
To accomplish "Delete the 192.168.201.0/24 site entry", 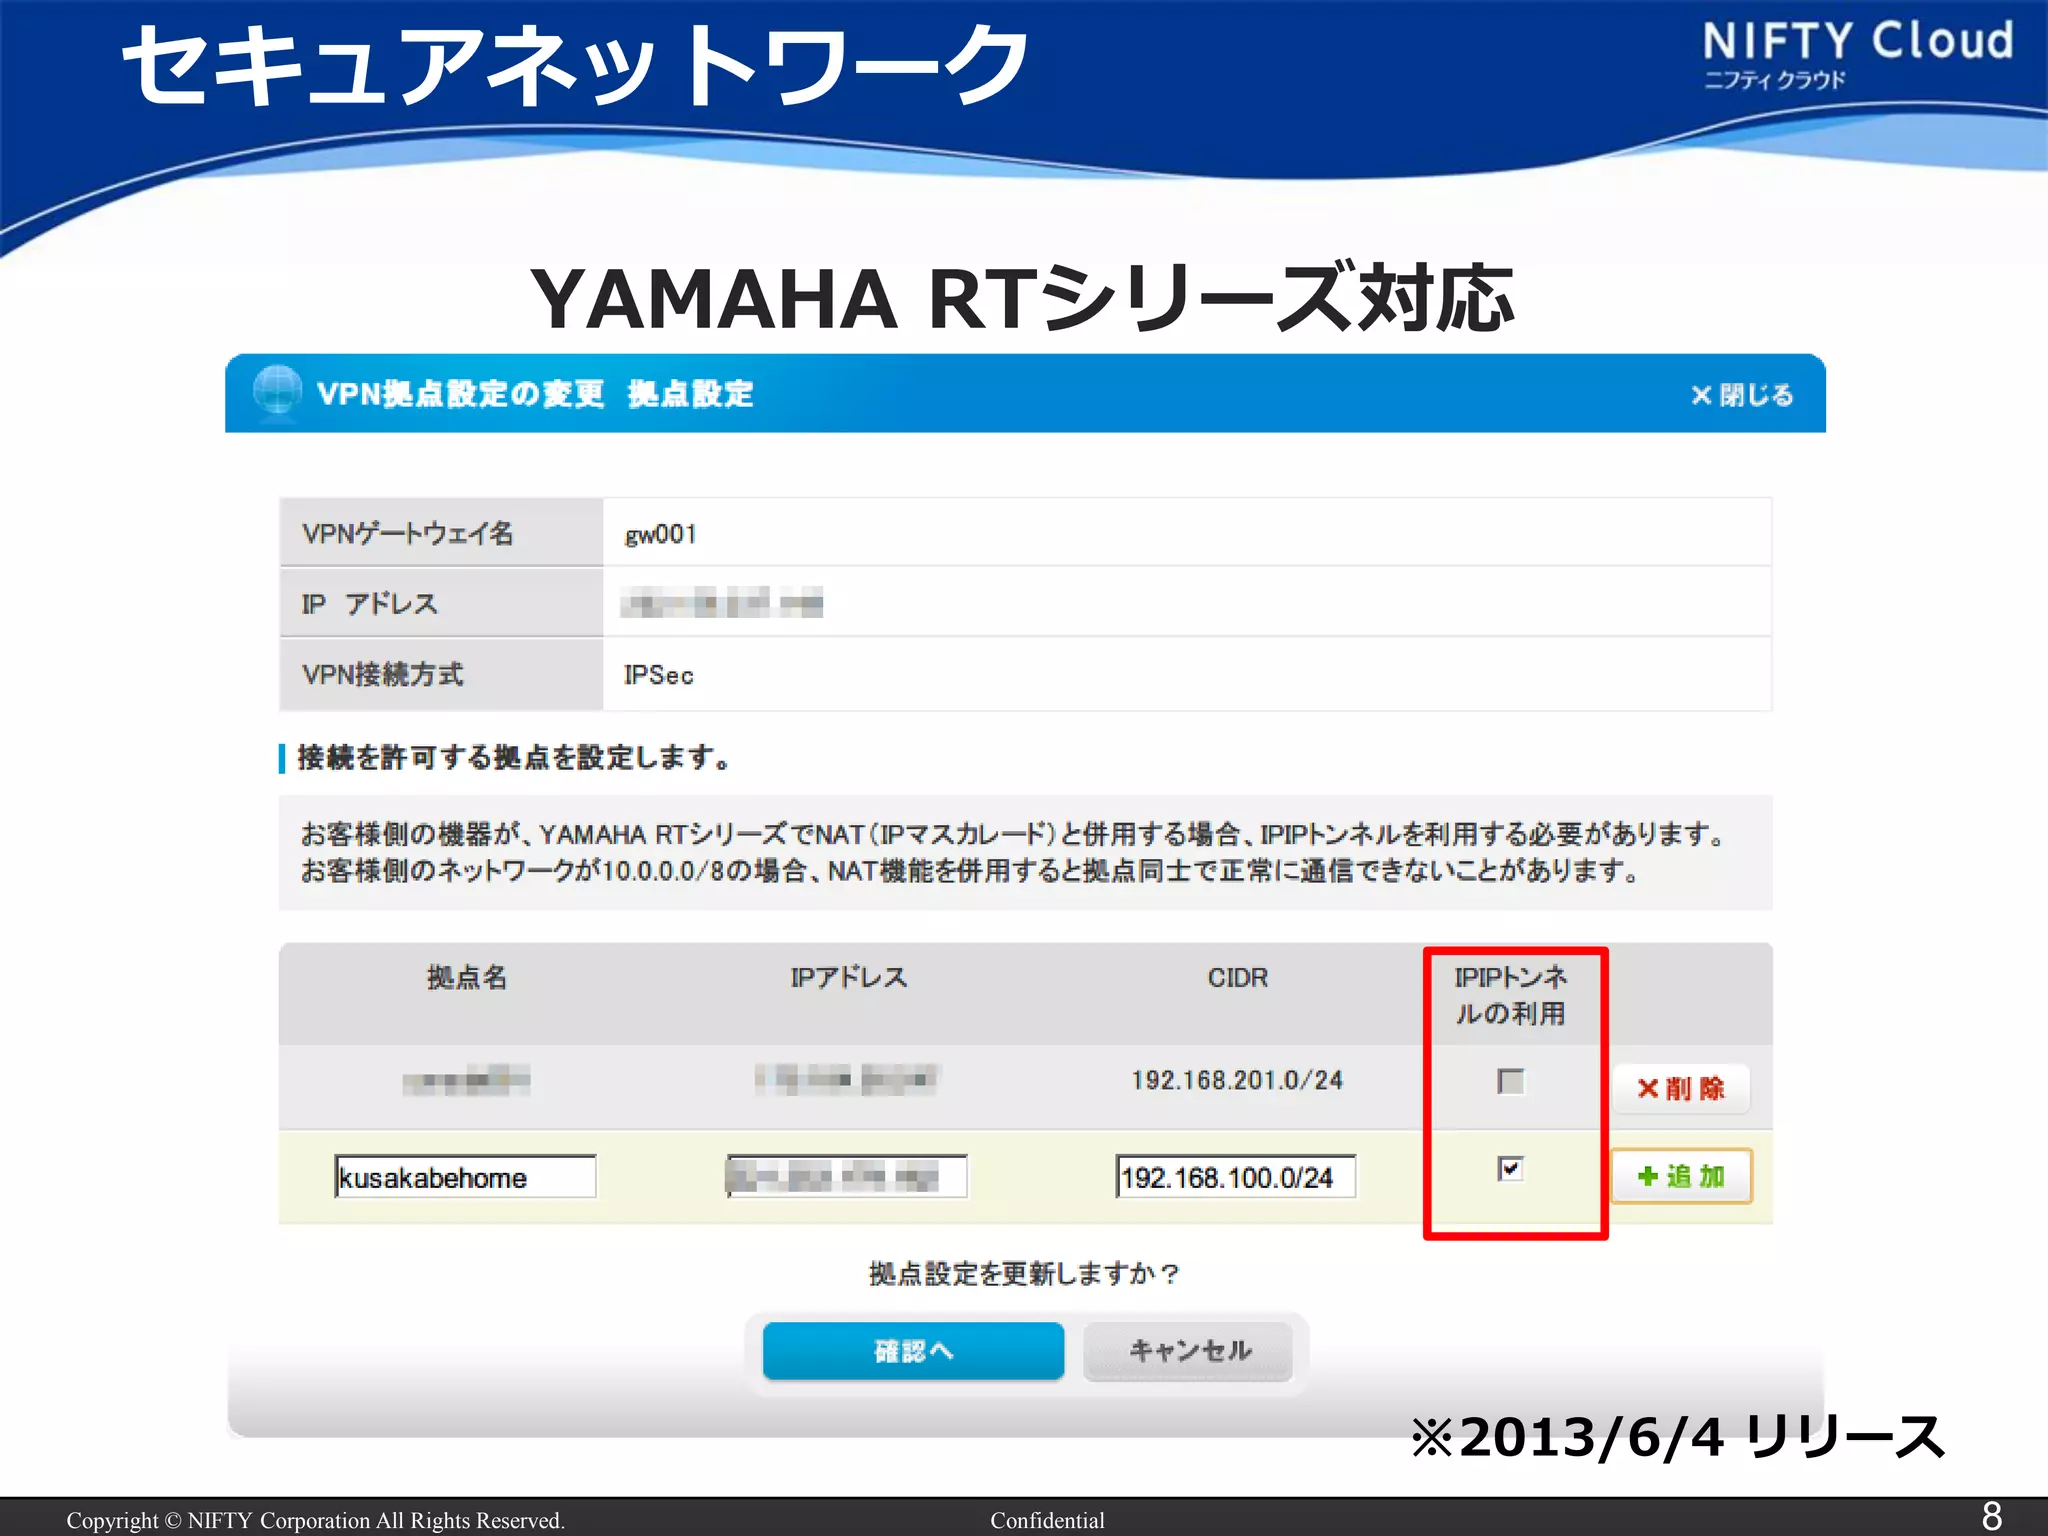I will point(1681,1088).
